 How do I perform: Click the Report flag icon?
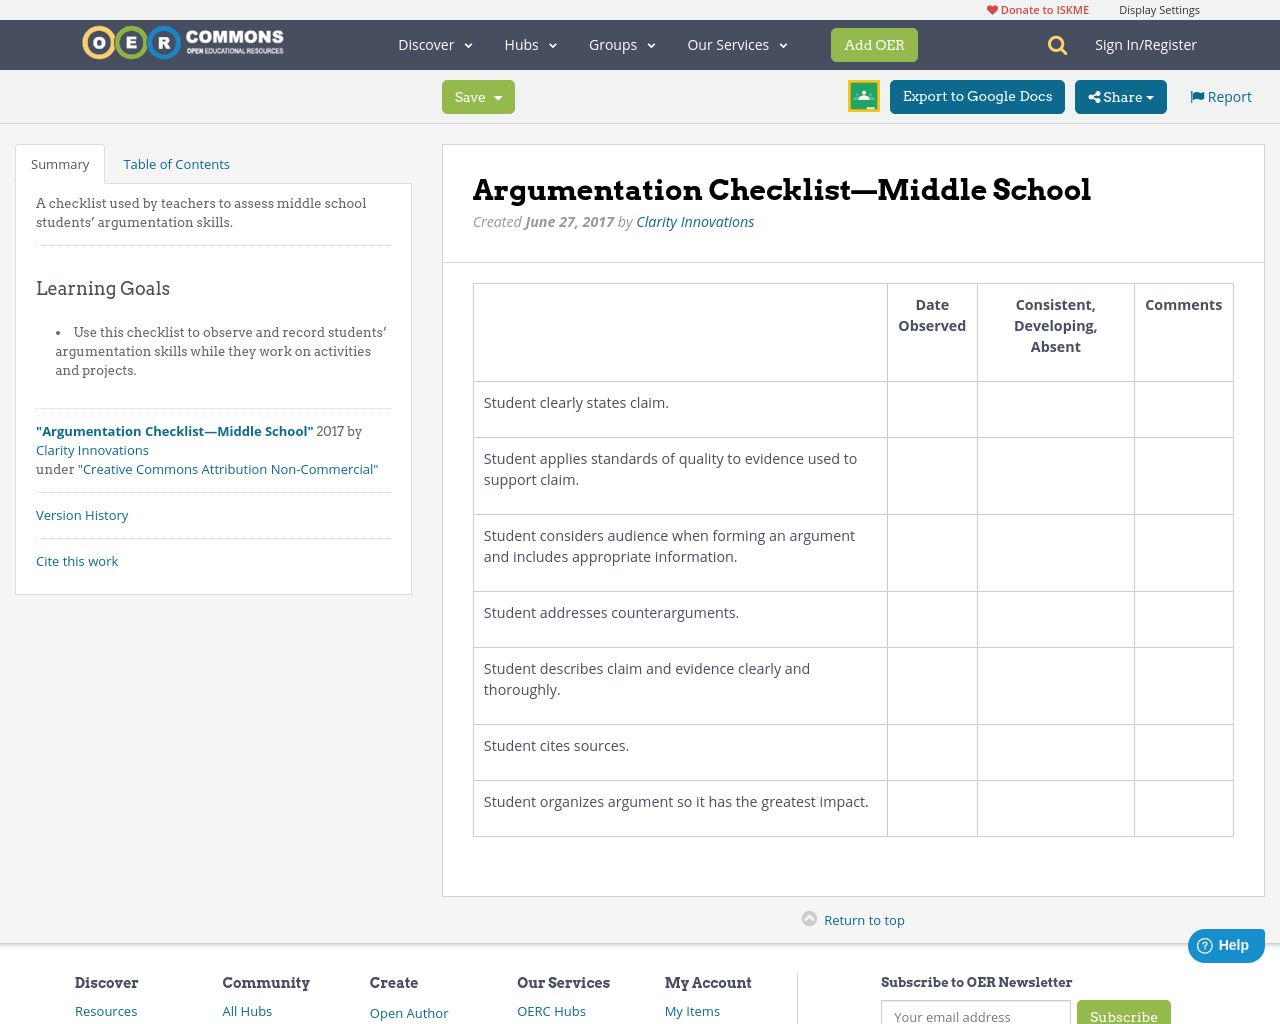click(x=1196, y=95)
